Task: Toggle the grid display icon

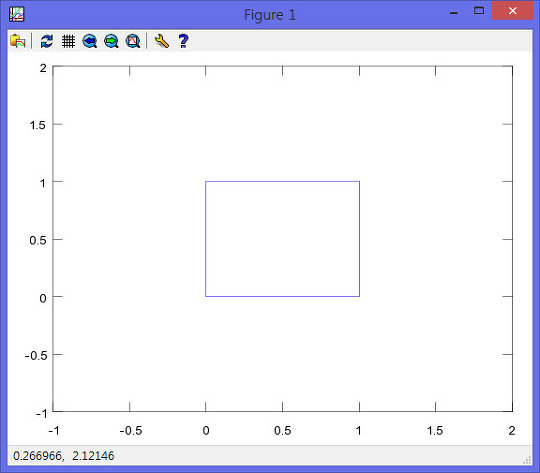Action: [x=68, y=41]
